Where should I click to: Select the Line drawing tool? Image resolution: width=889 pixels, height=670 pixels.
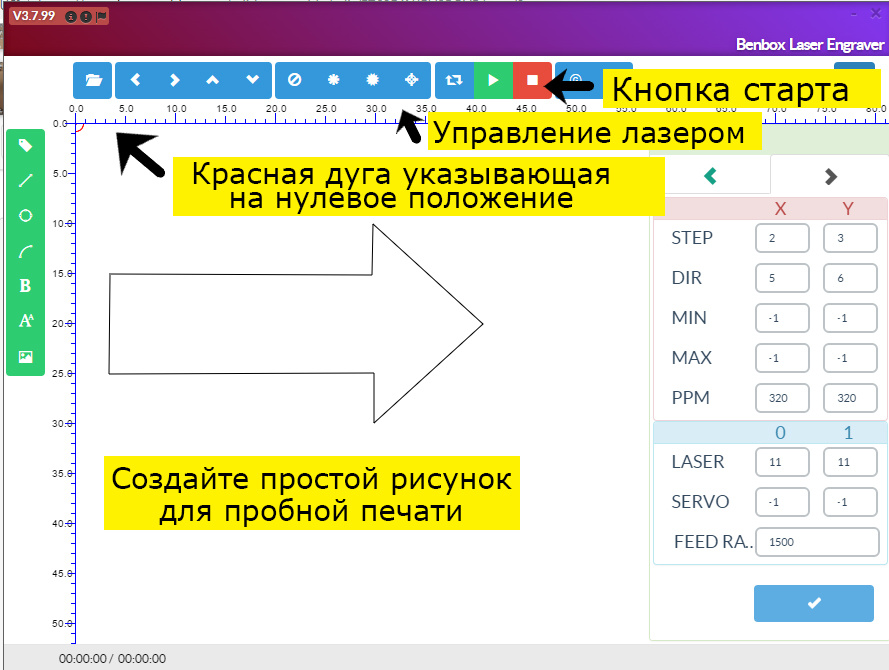click(26, 180)
